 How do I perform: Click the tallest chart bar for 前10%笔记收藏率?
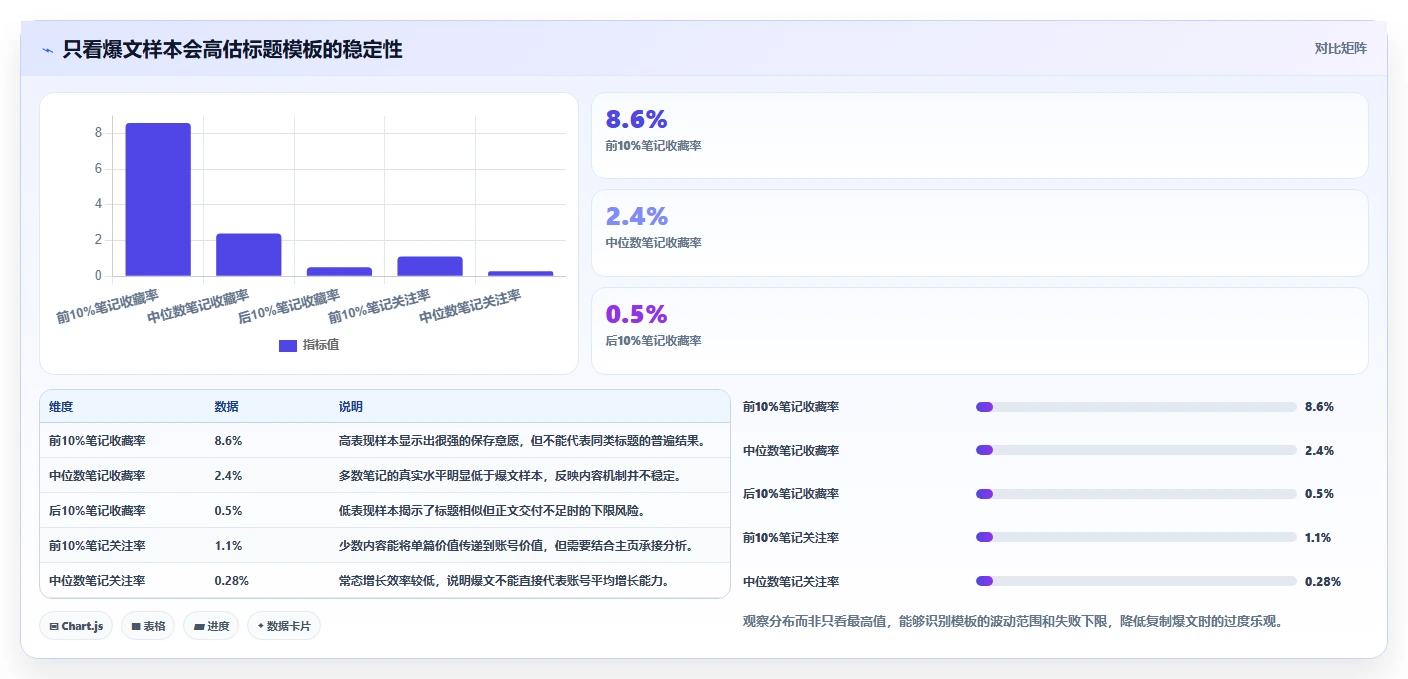[x=158, y=199]
